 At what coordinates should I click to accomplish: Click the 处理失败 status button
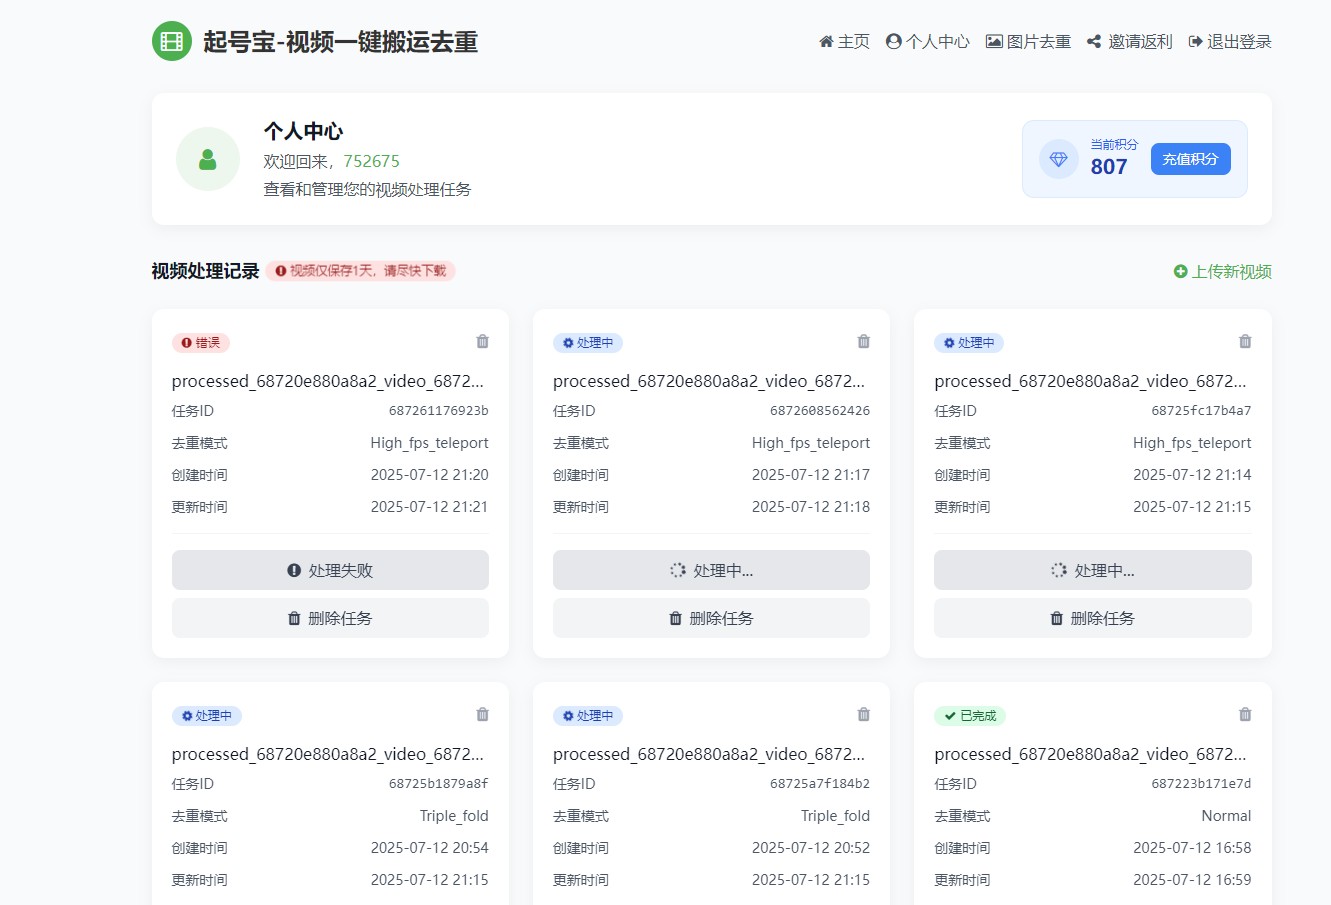[330, 570]
